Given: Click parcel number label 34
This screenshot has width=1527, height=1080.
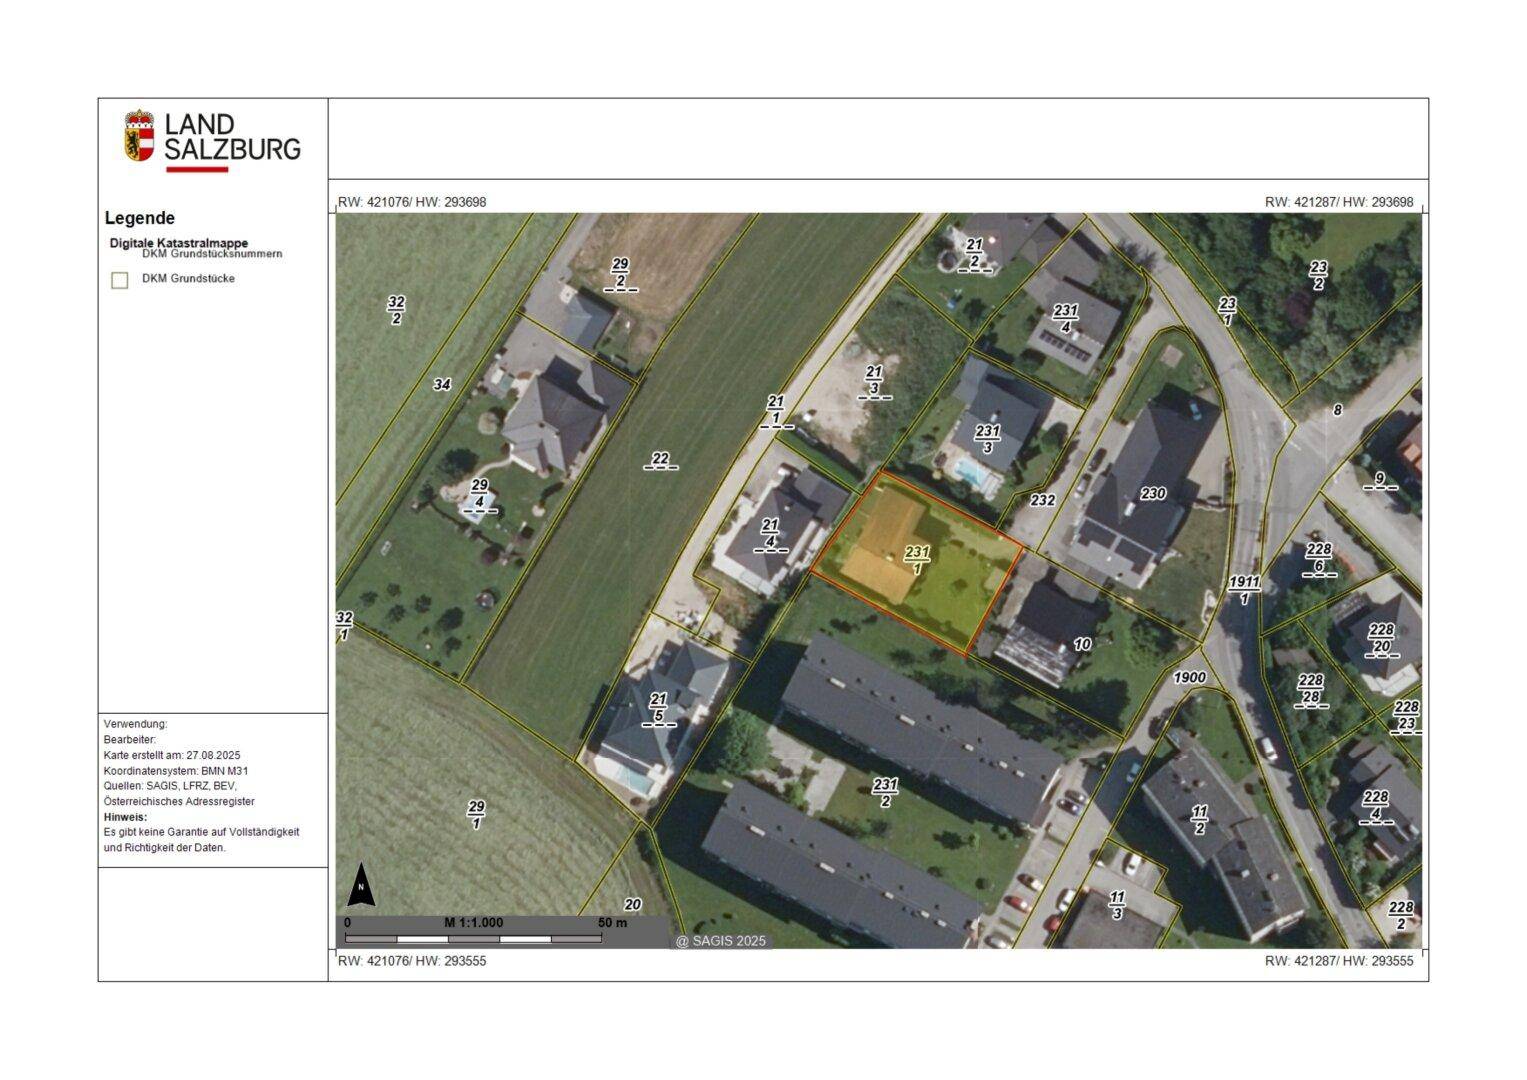Looking at the screenshot, I should coord(442,384).
